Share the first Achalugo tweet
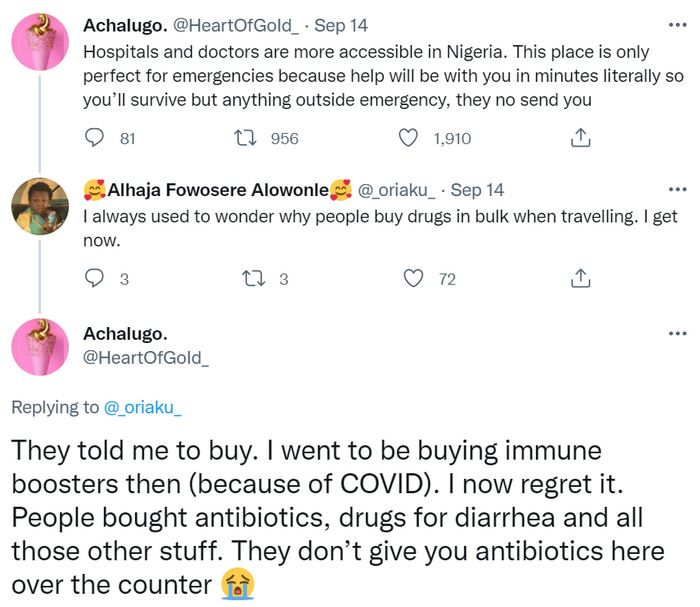This screenshot has height=607, width=700. 580,138
